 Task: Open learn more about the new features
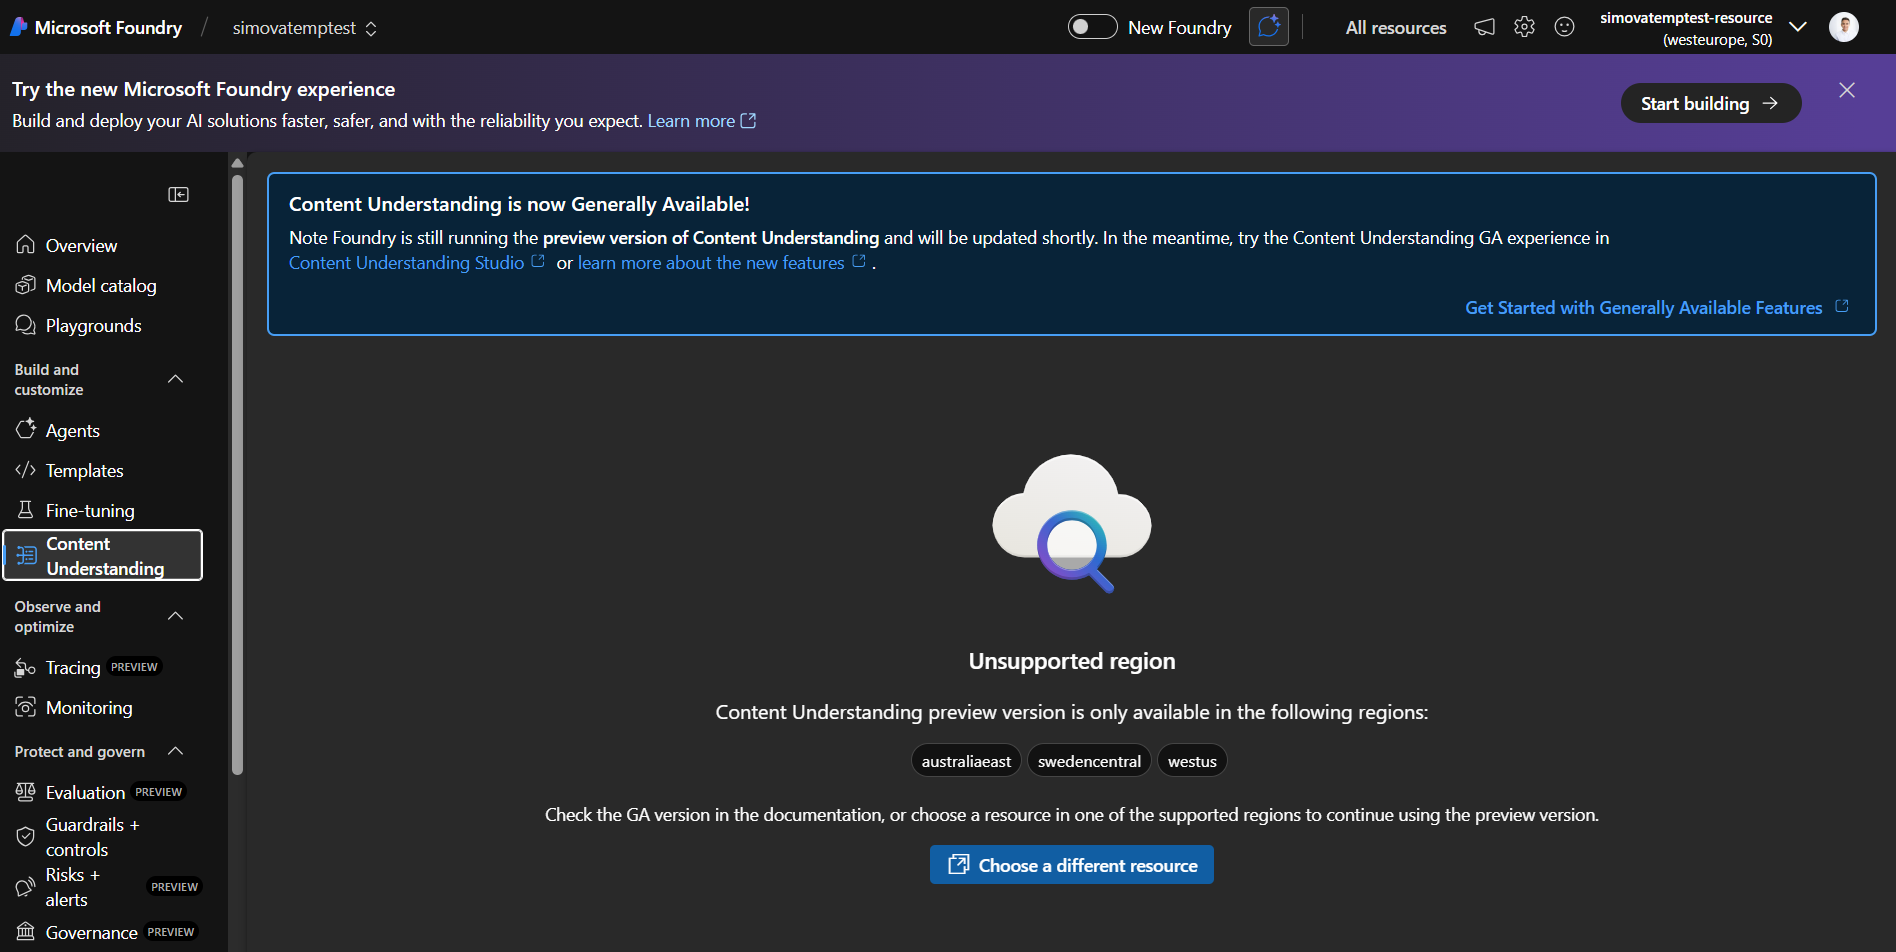tap(722, 263)
